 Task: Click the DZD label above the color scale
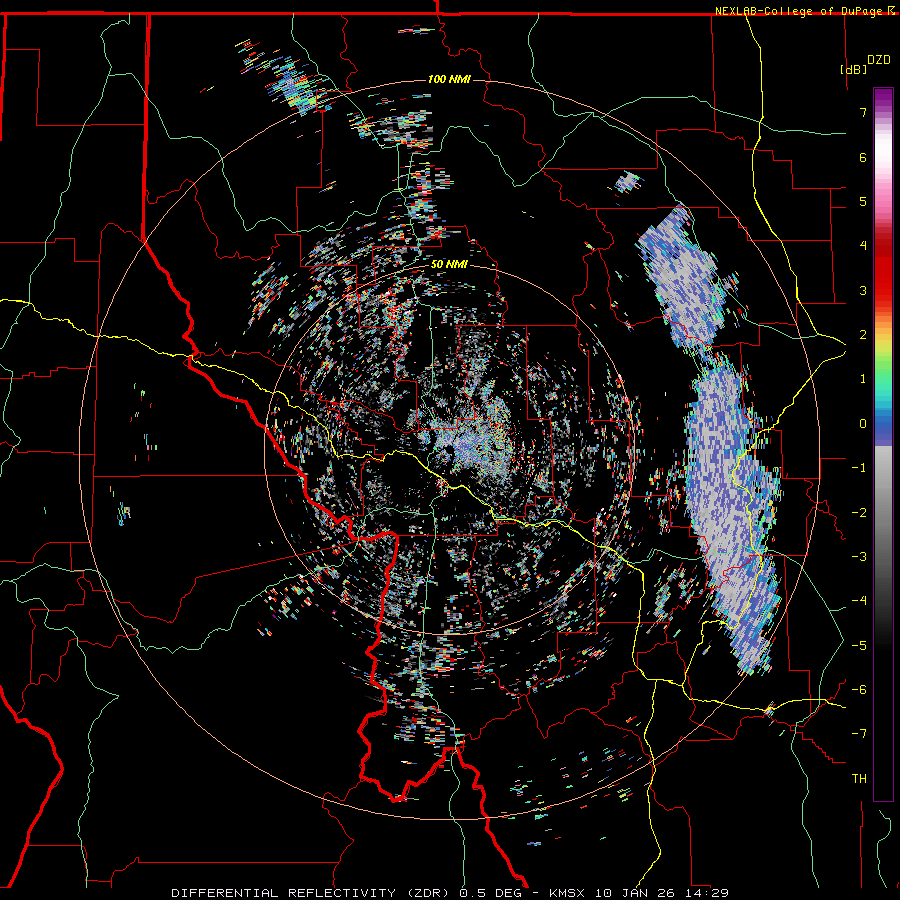(878, 60)
